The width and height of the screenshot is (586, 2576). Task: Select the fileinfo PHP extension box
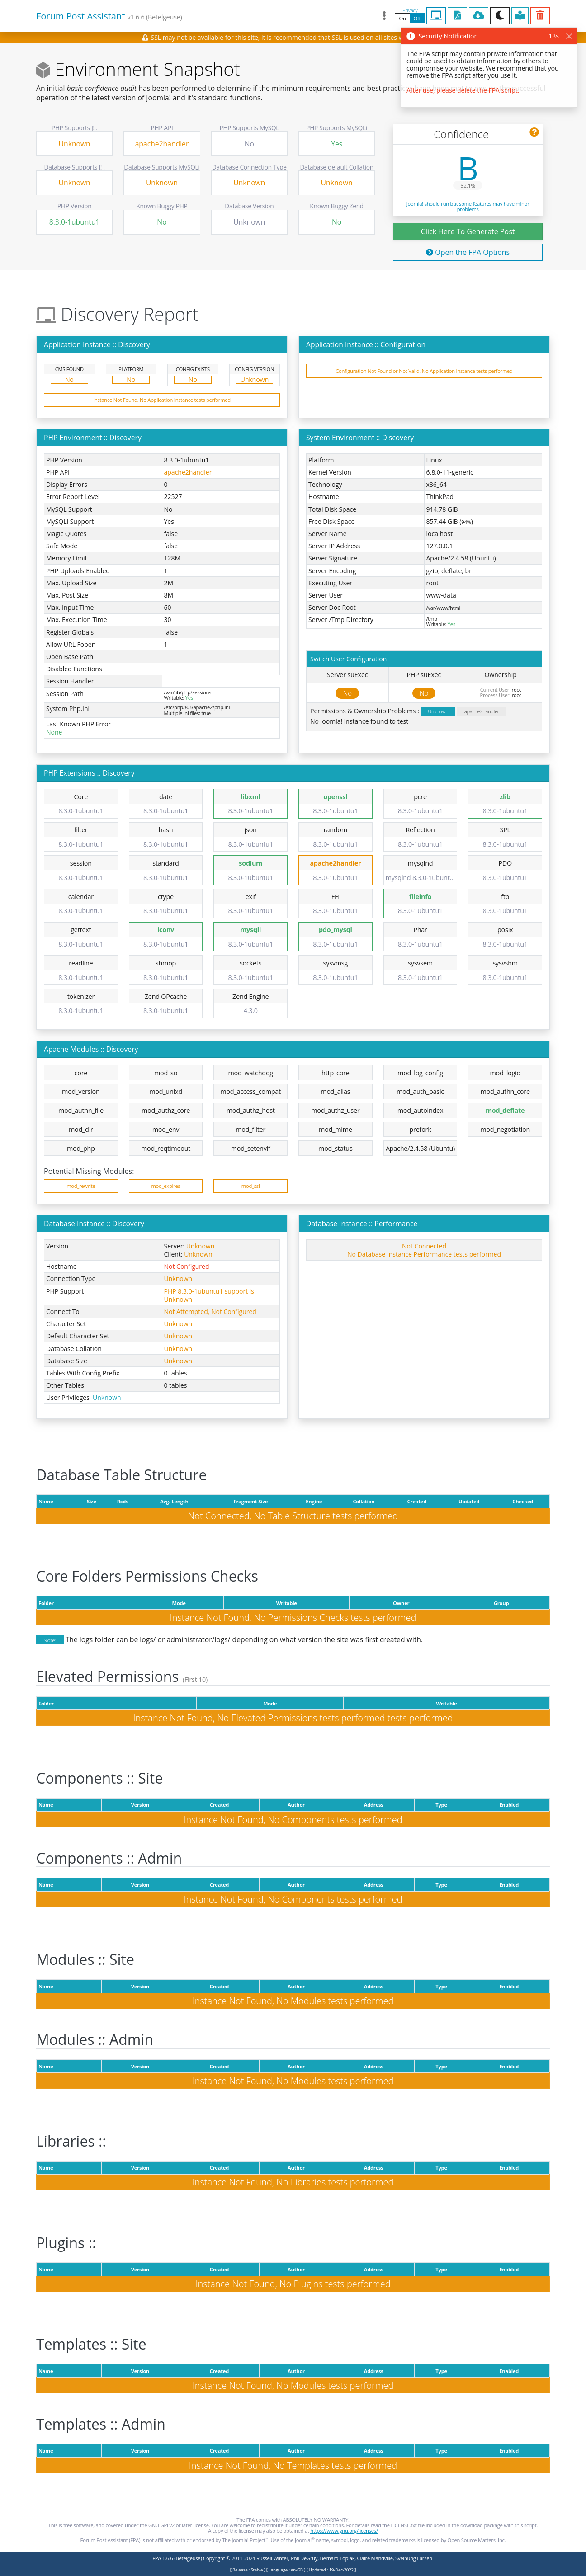(x=420, y=903)
